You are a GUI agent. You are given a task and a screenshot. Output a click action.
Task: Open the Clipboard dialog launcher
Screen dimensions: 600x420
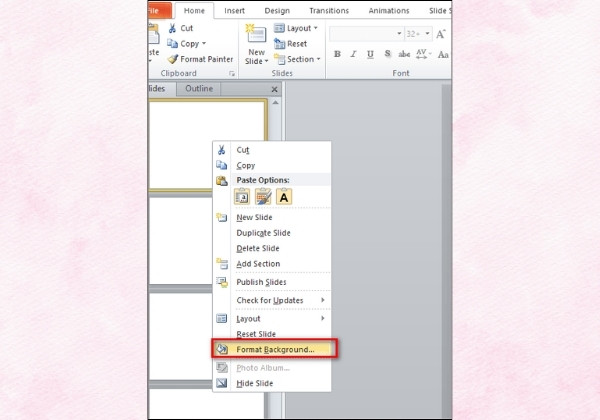pyautogui.click(x=232, y=73)
